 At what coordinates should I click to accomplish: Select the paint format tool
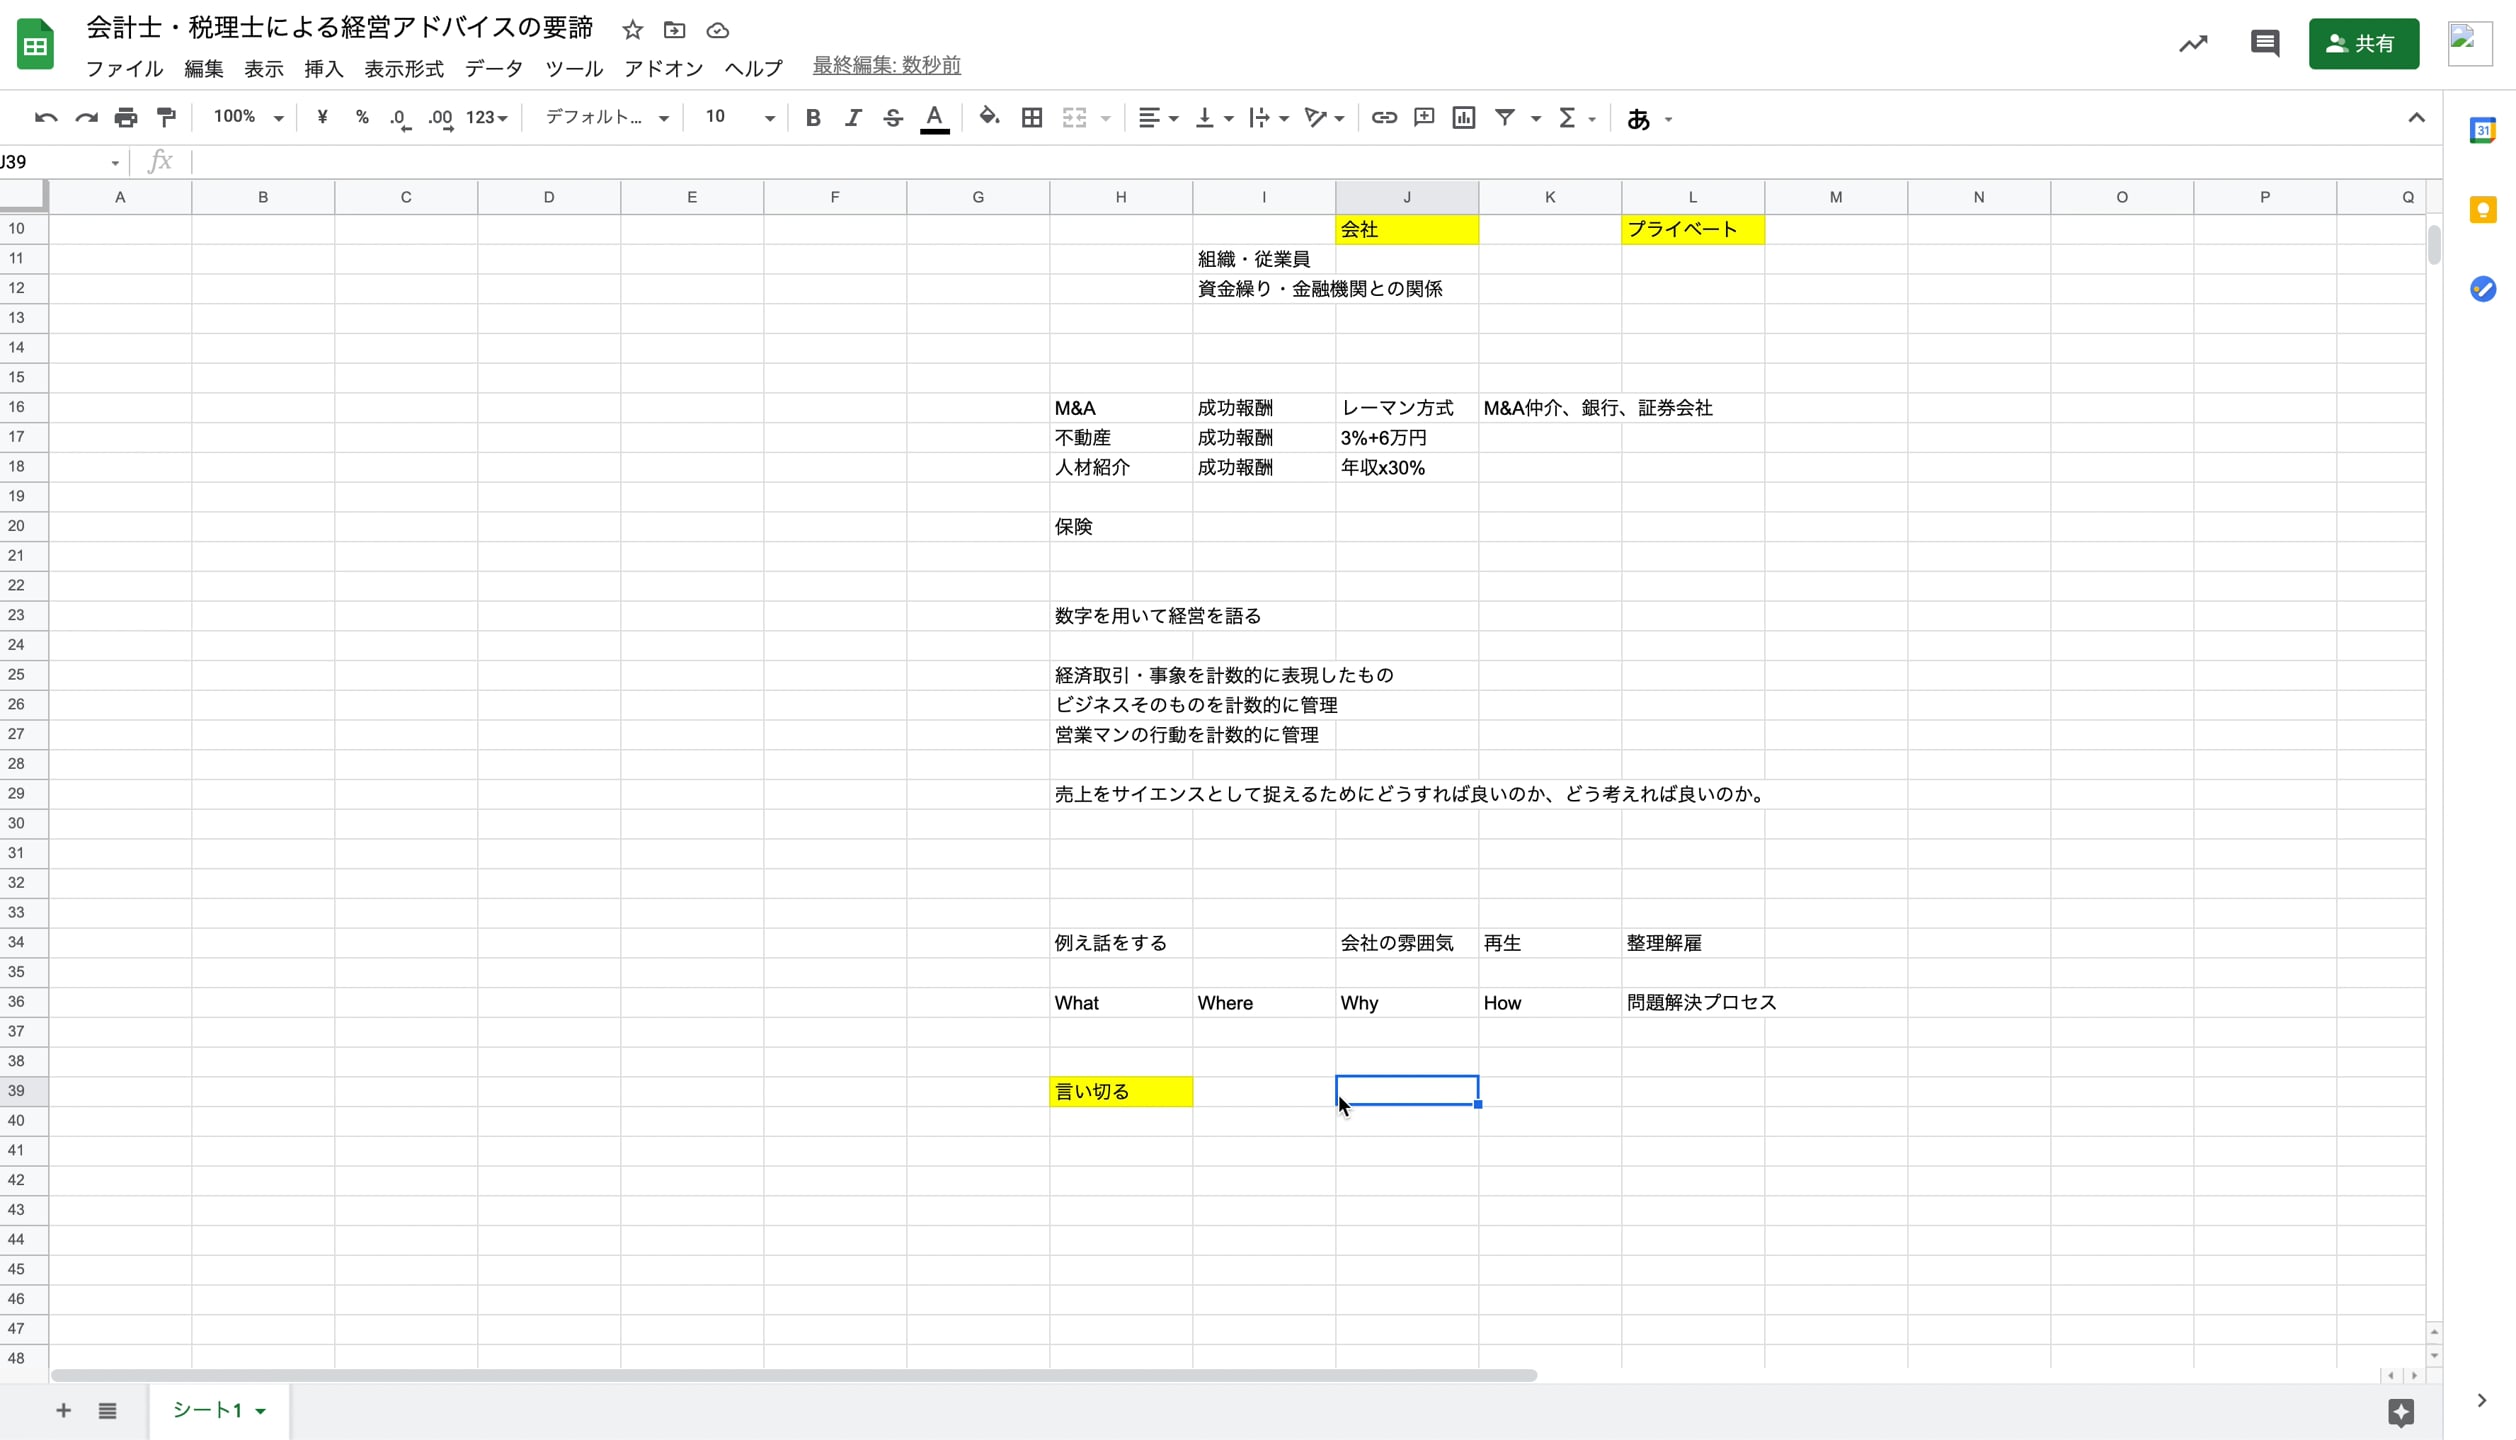pos(165,117)
